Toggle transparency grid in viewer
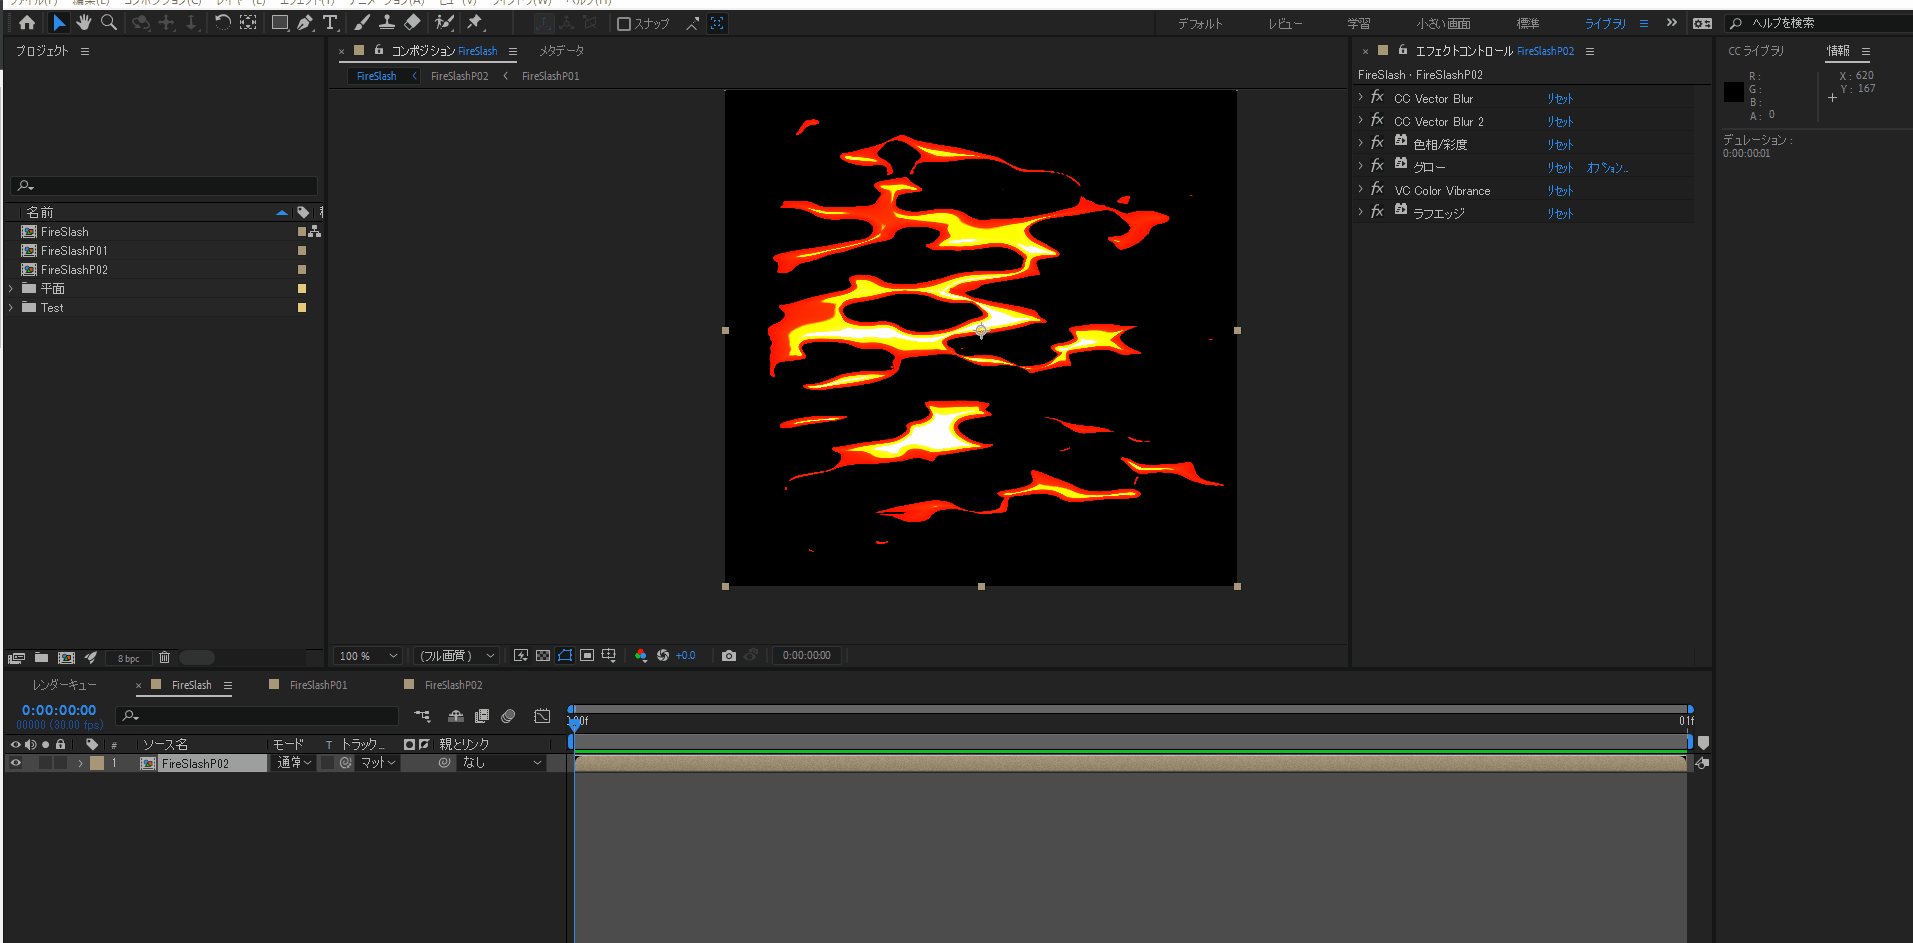The width and height of the screenshot is (1913, 943). [543, 656]
